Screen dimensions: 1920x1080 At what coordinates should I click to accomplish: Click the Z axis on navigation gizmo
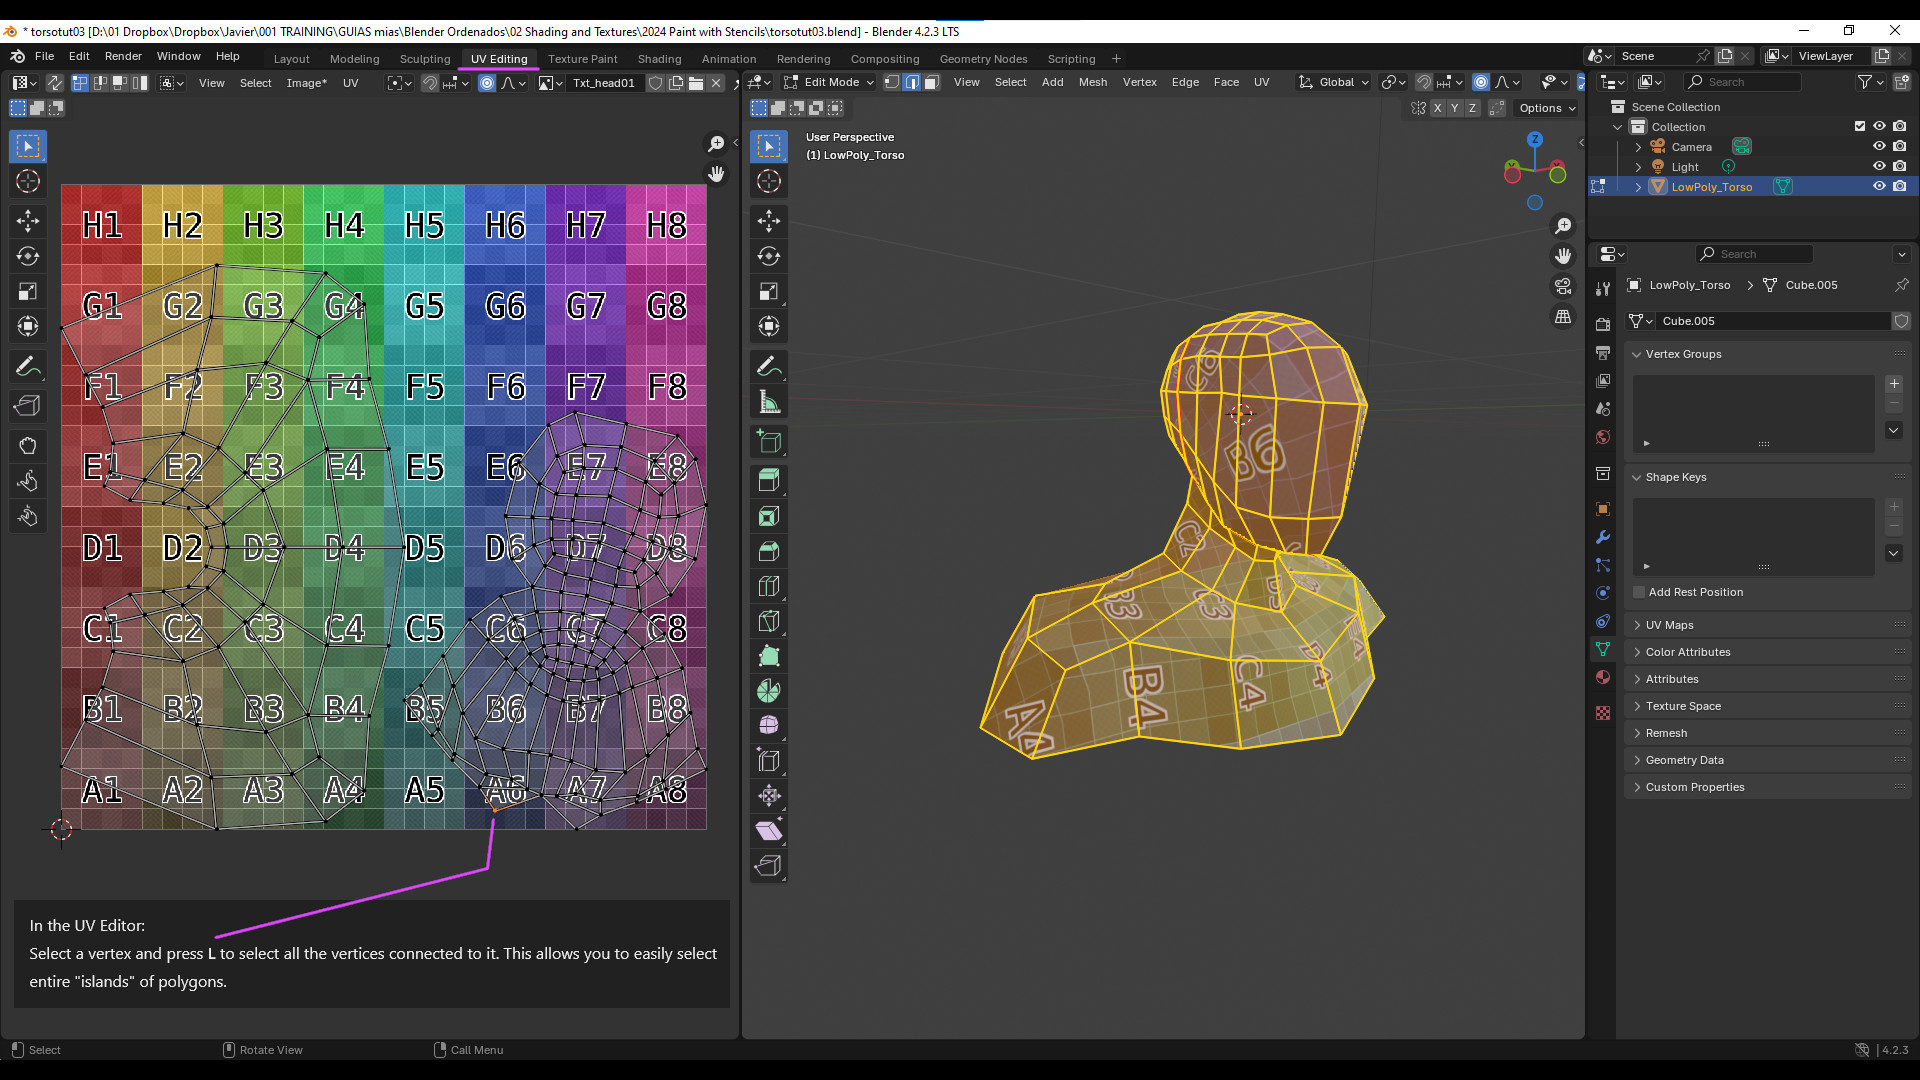pos(1535,139)
